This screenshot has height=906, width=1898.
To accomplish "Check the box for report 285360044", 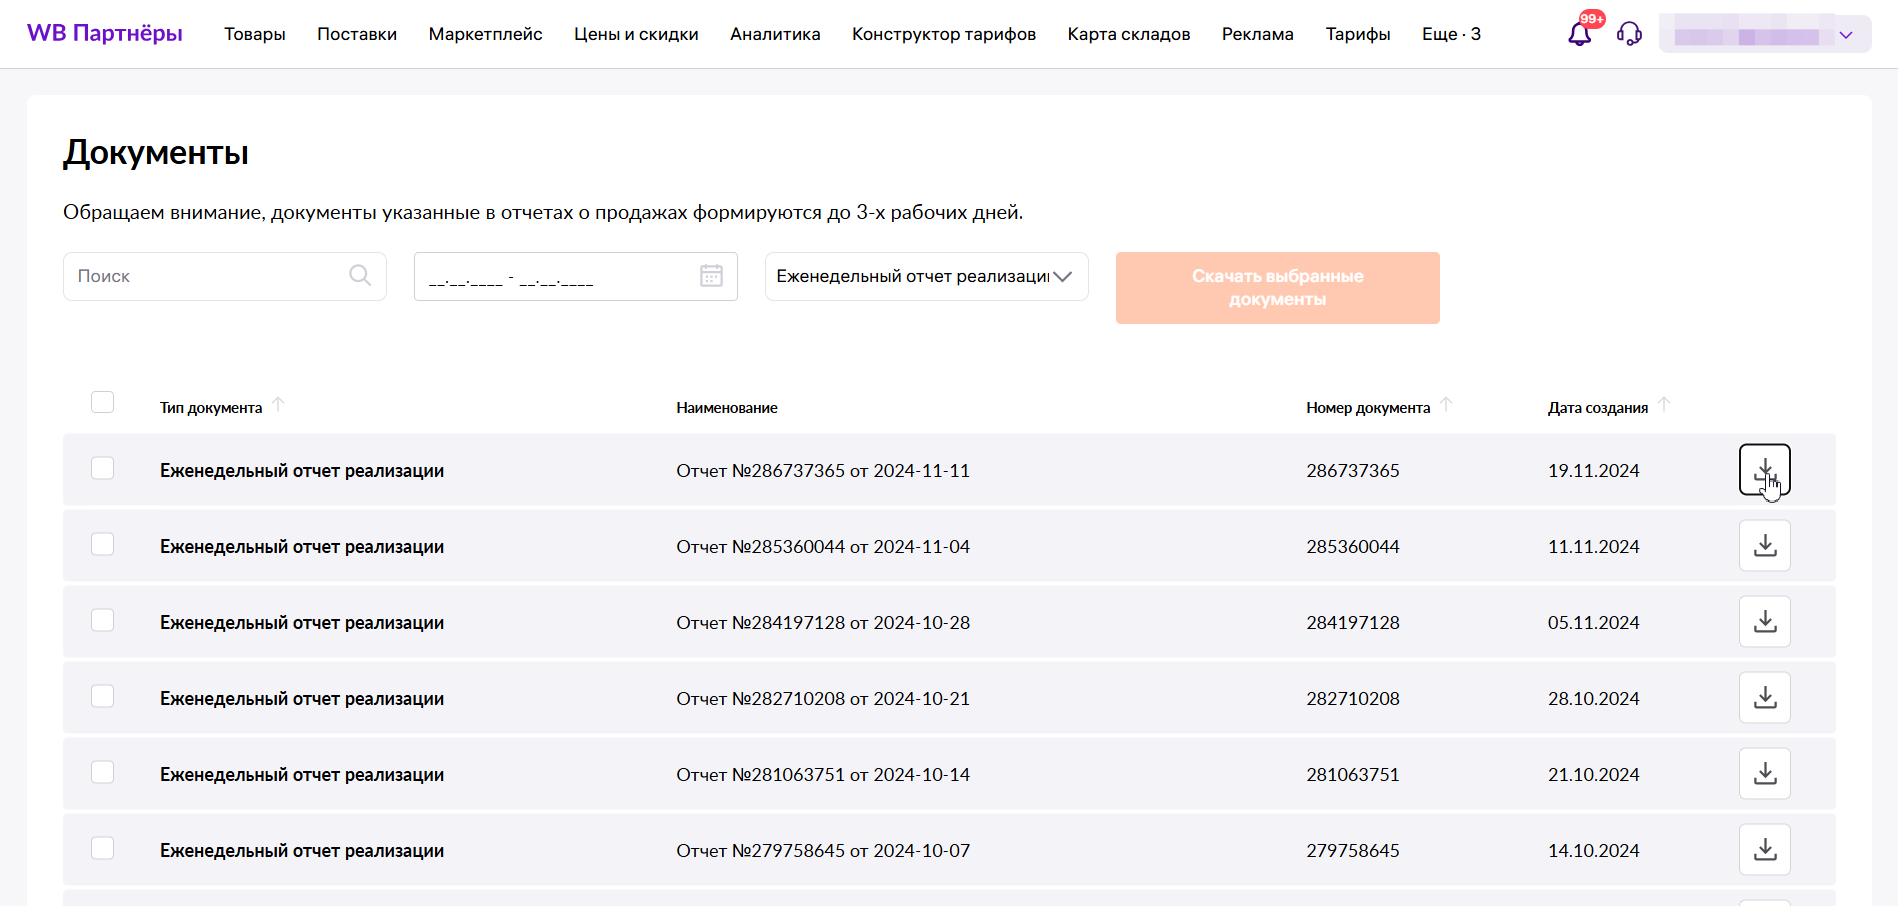I will pos(102,544).
